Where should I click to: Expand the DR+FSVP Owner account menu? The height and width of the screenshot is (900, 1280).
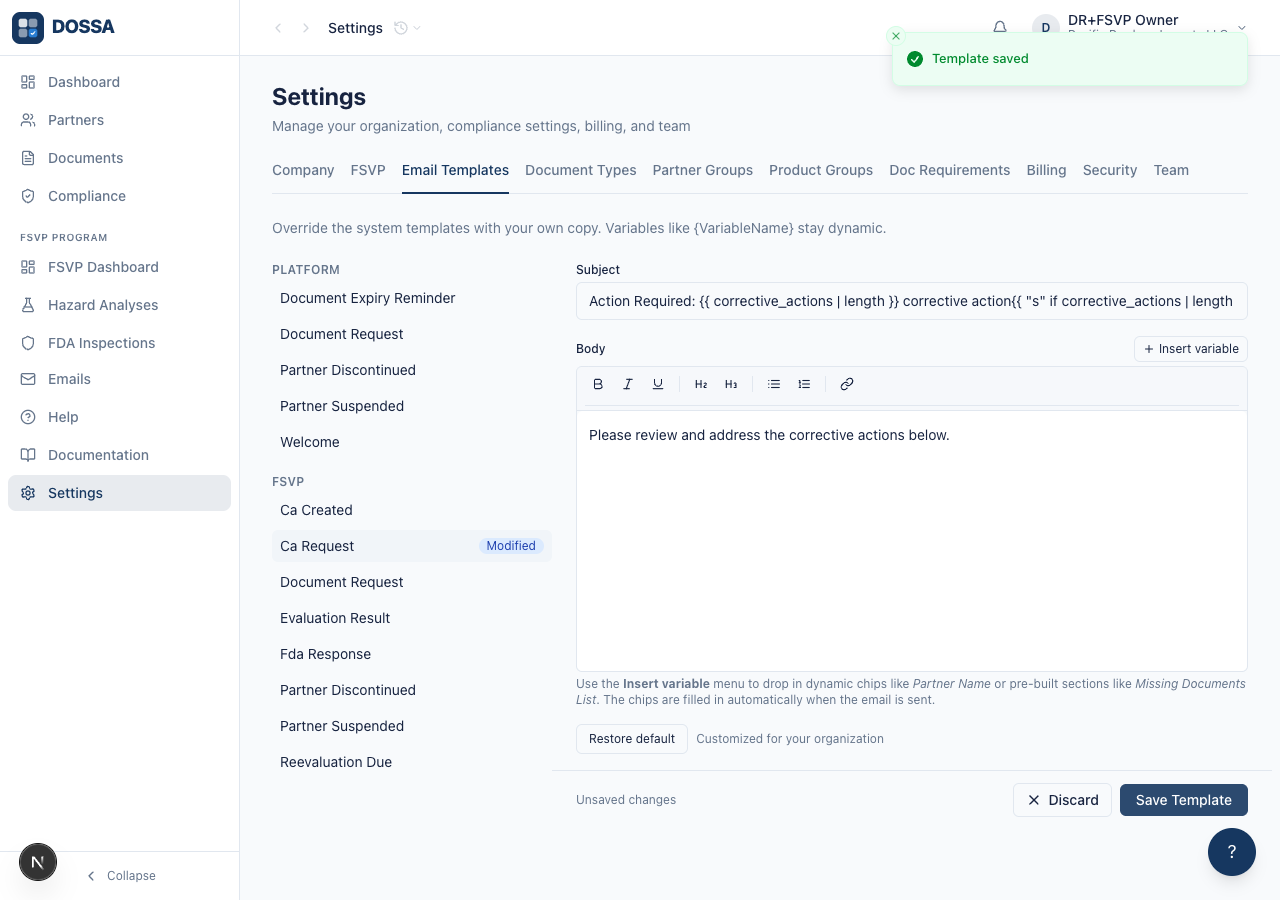click(1141, 28)
